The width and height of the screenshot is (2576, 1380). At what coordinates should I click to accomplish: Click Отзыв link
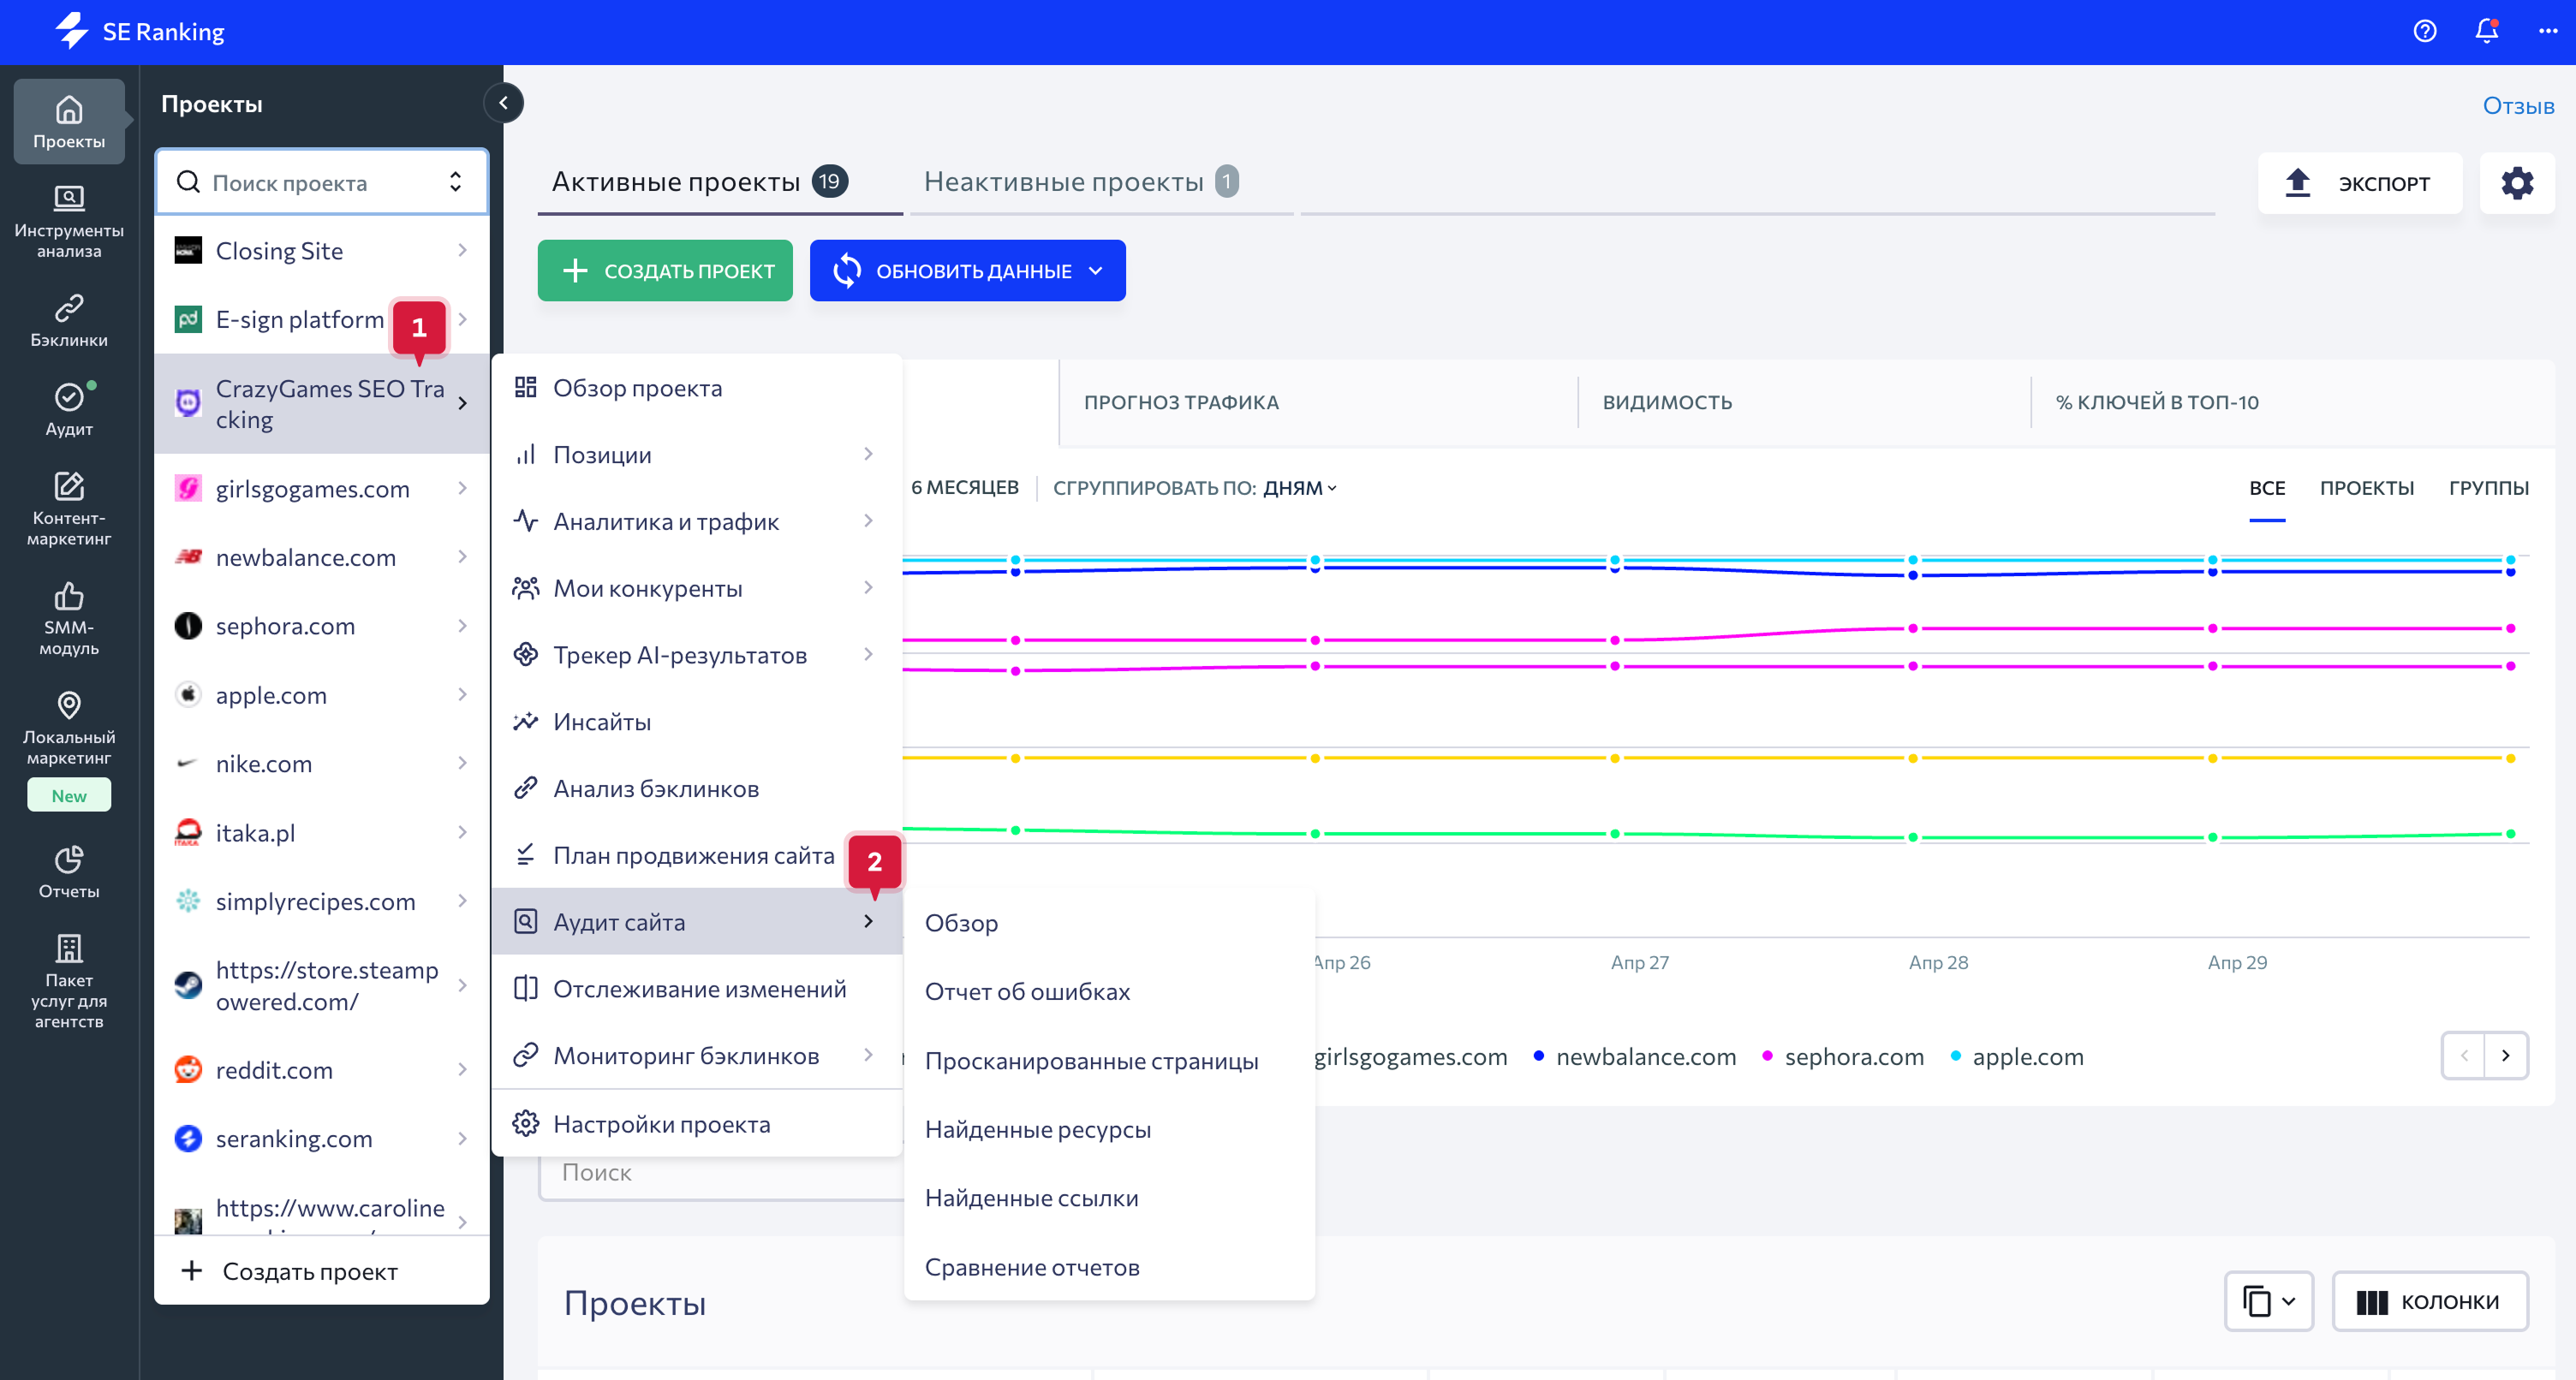(2518, 105)
